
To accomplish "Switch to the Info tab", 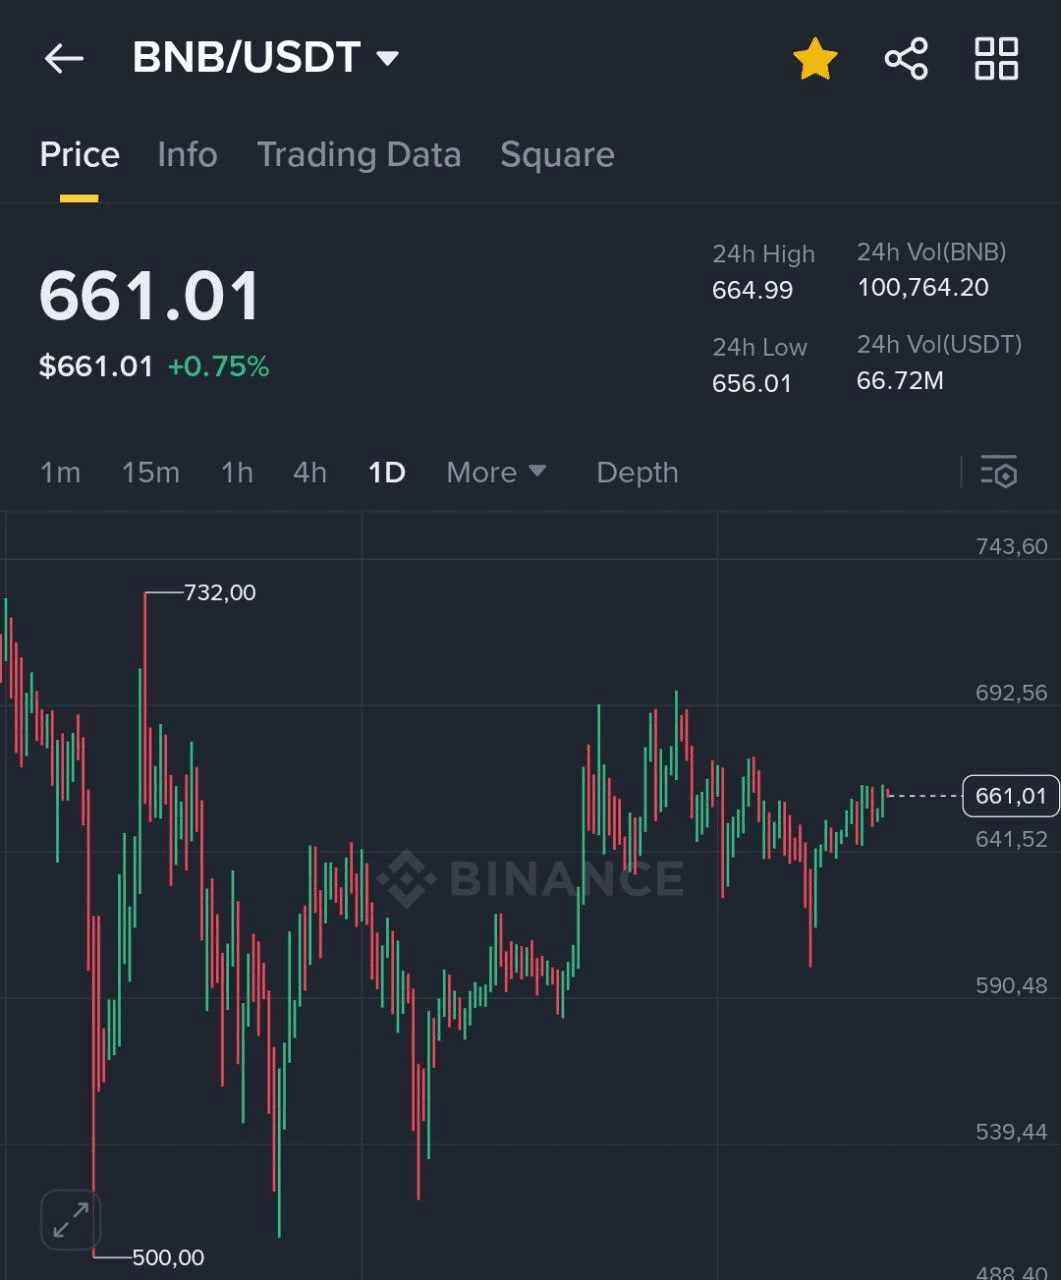I will [187, 155].
